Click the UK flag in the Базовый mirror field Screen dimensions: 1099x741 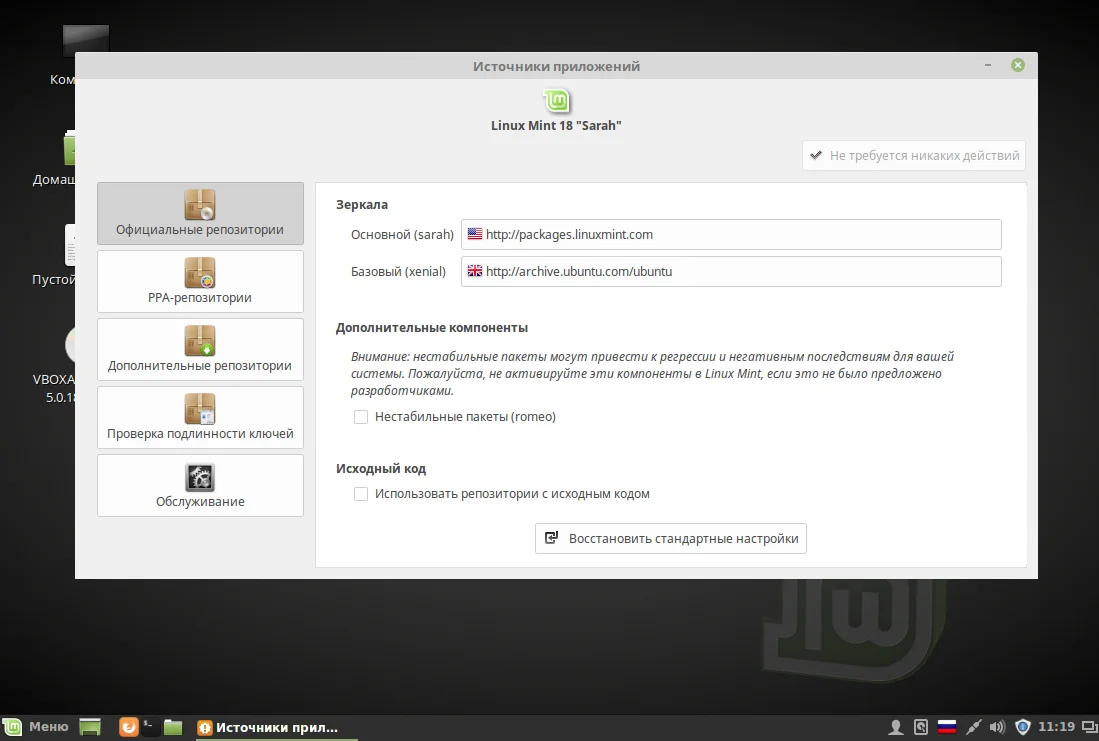click(x=475, y=271)
